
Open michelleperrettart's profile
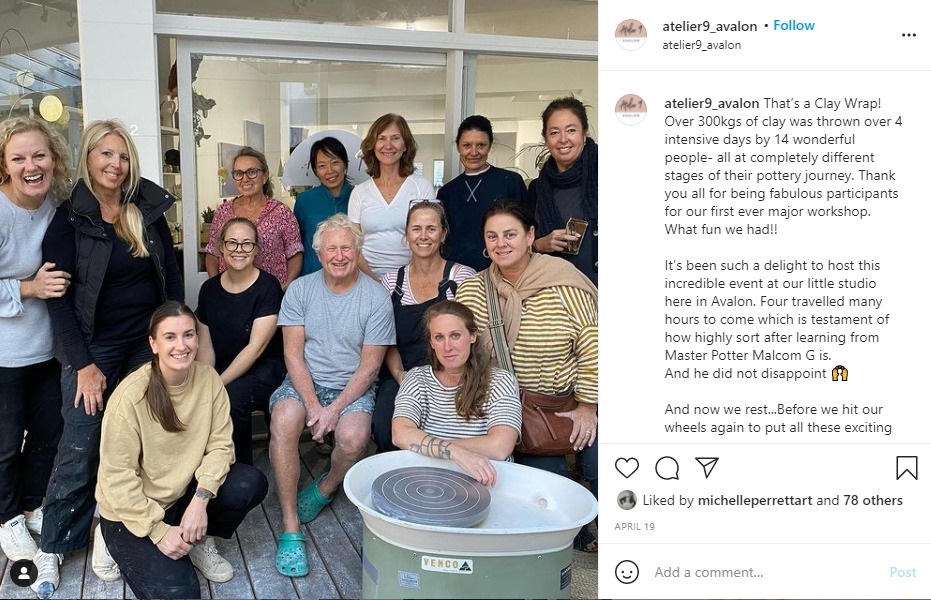click(x=755, y=500)
